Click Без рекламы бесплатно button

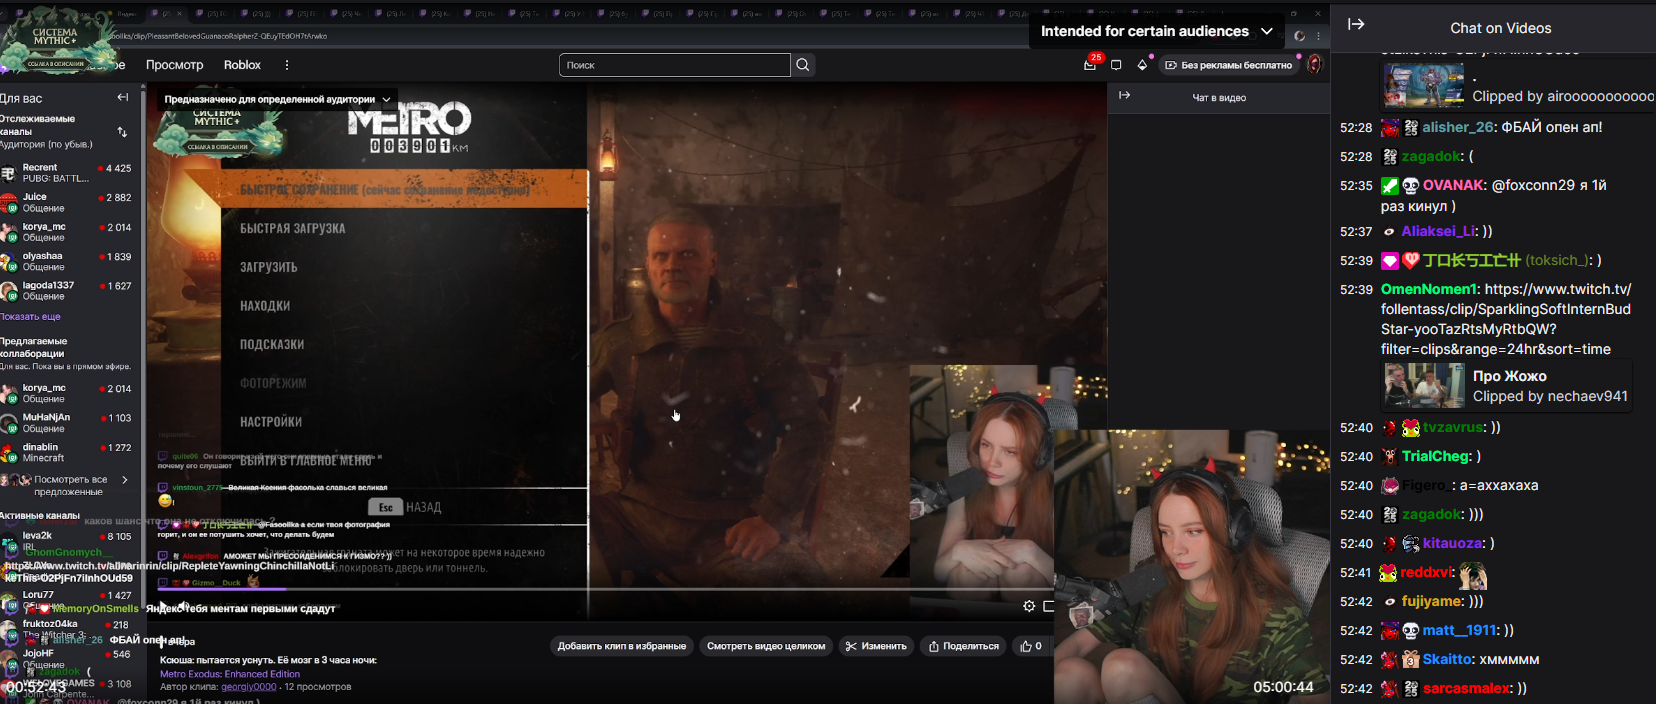(1228, 65)
